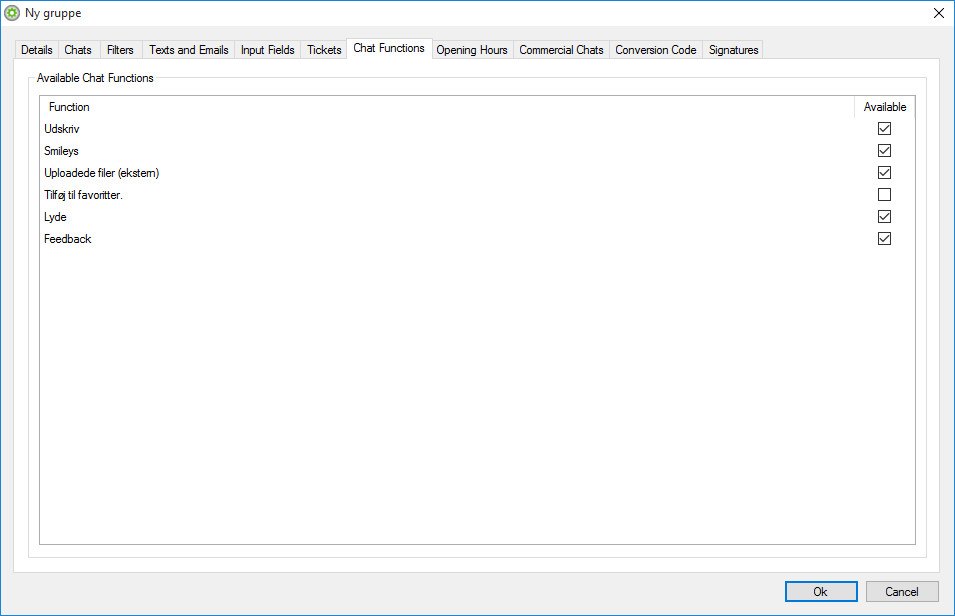Select the Texts and Emails tab
This screenshot has width=955, height=616.
coord(189,50)
